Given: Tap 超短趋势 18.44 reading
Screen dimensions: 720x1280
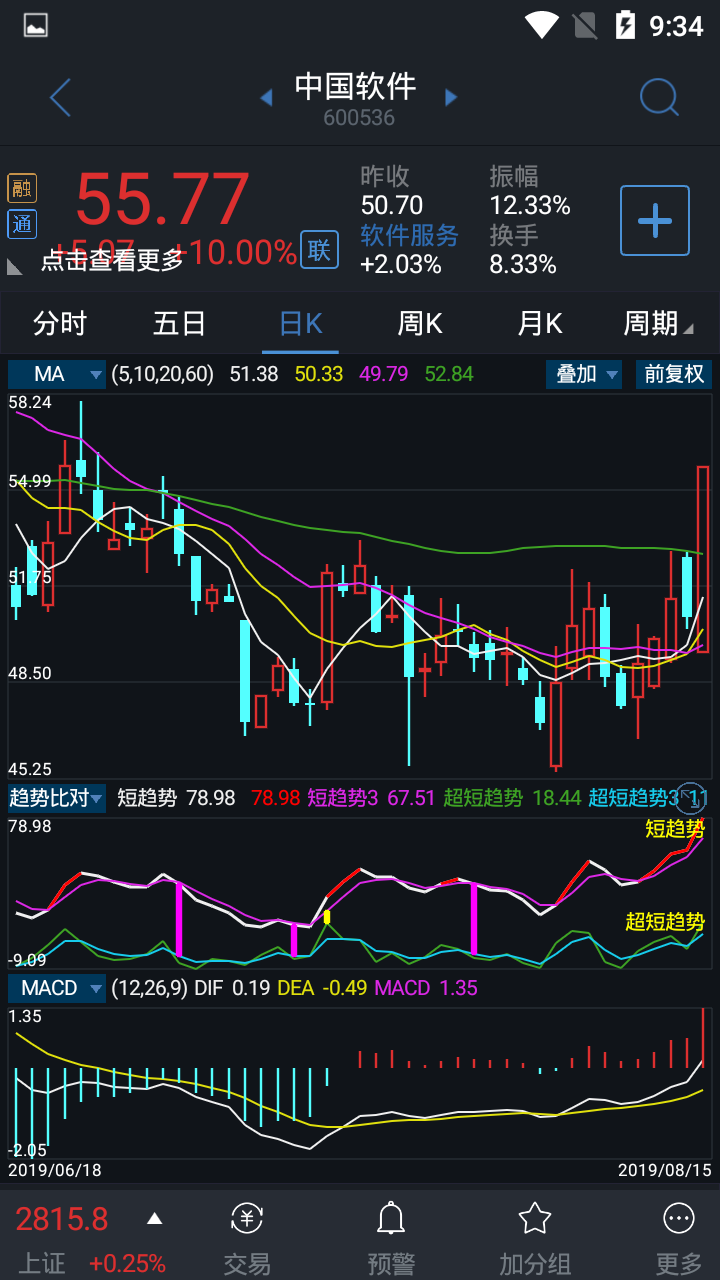Looking at the screenshot, I should (512, 798).
